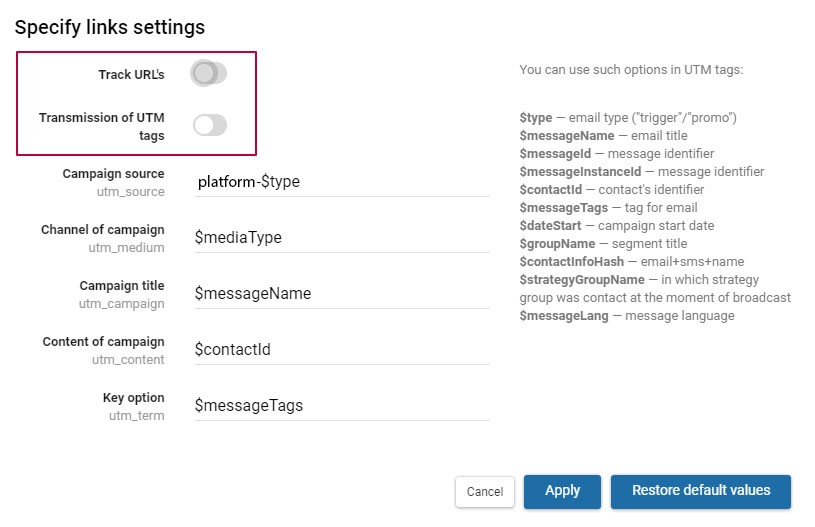This screenshot has width=815, height=527.
Task: Click the $contactInfoHash help entry
Action: [x=632, y=262]
